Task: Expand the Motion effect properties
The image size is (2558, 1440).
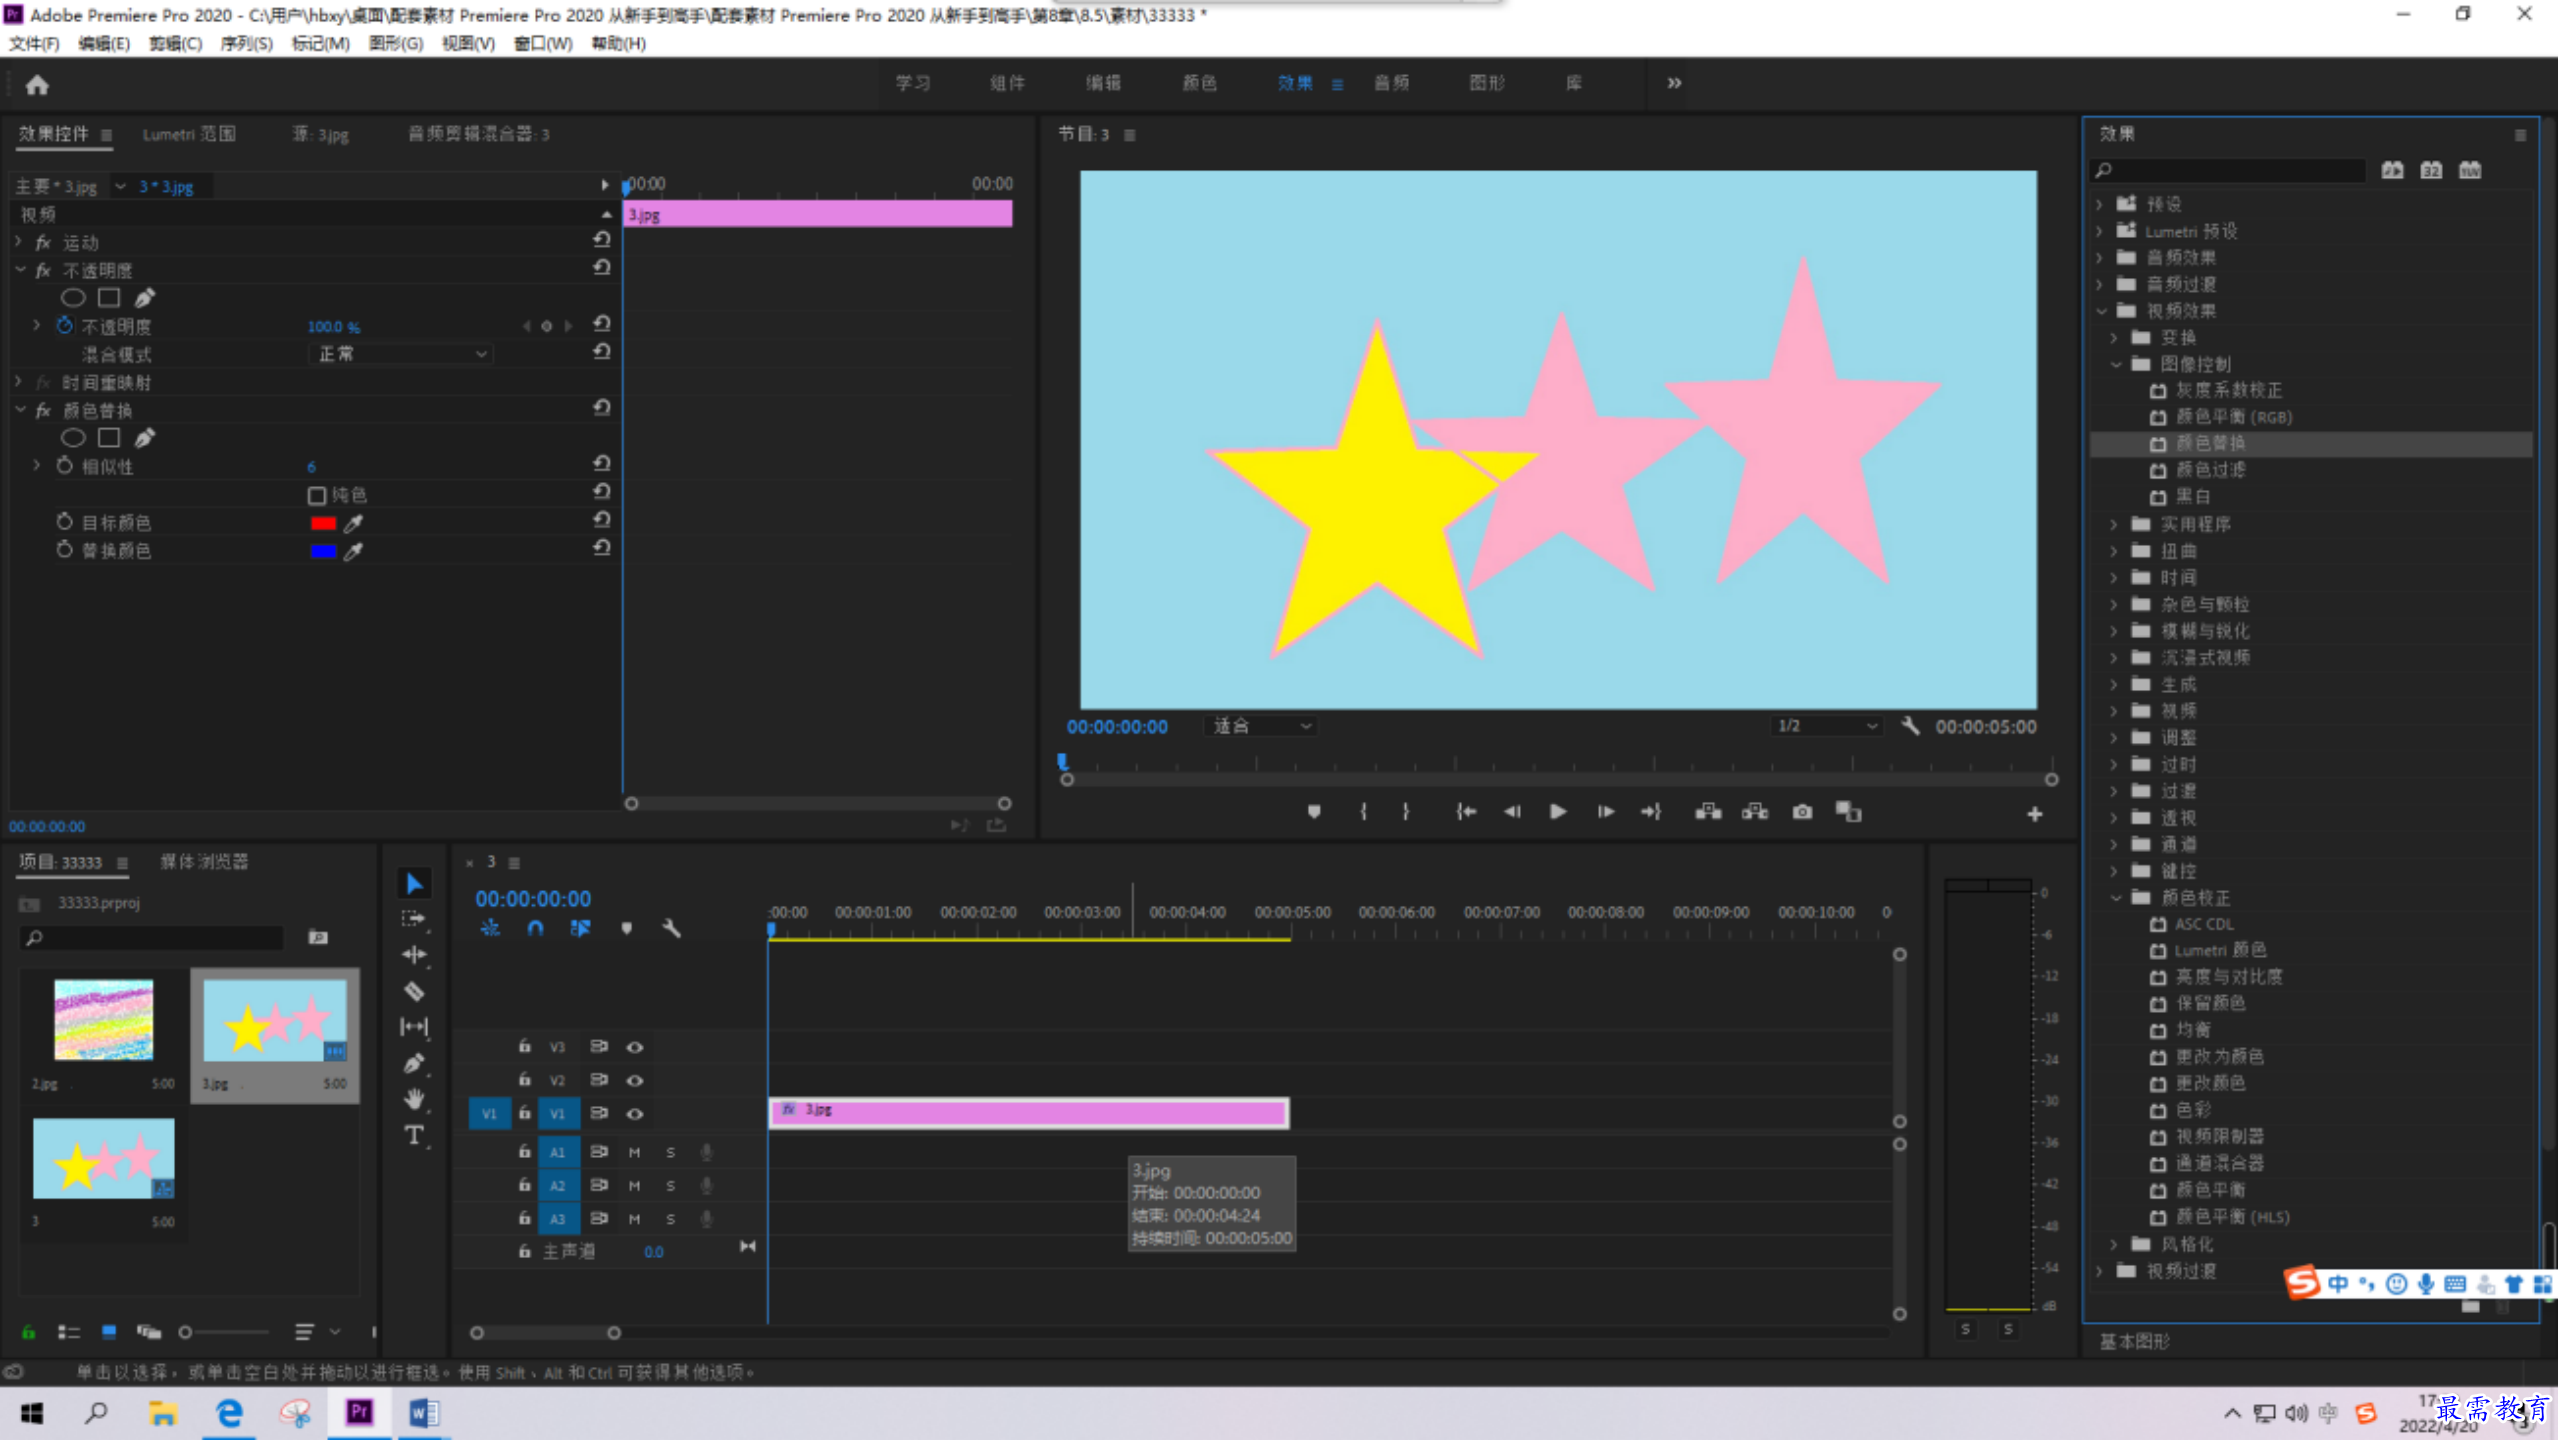Action: click(19, 242)
